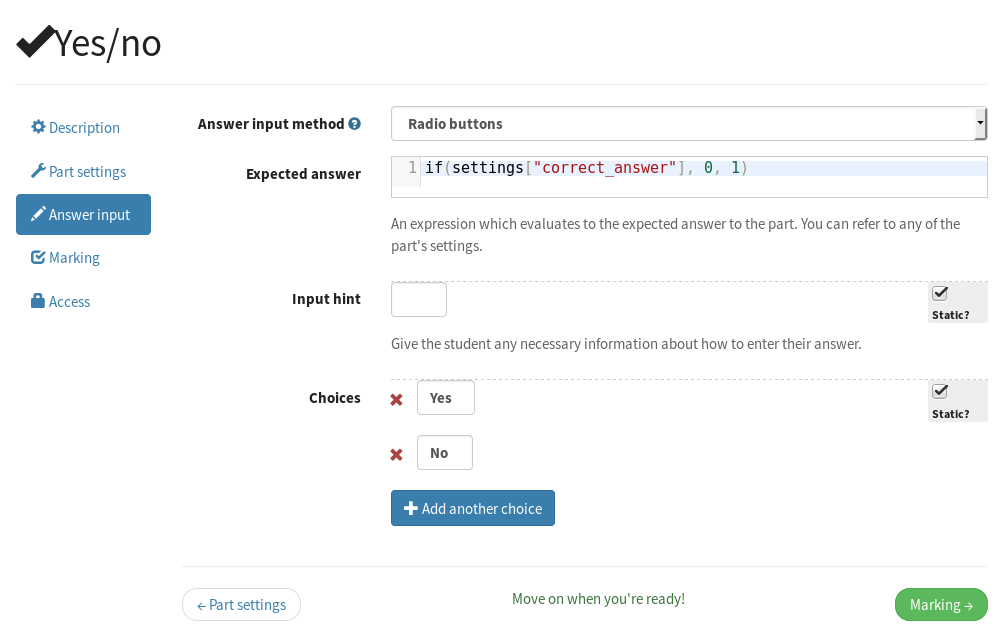Toggle the Static checkbox for Choices
Viewport: 1003px width, 642px height.
939,391
